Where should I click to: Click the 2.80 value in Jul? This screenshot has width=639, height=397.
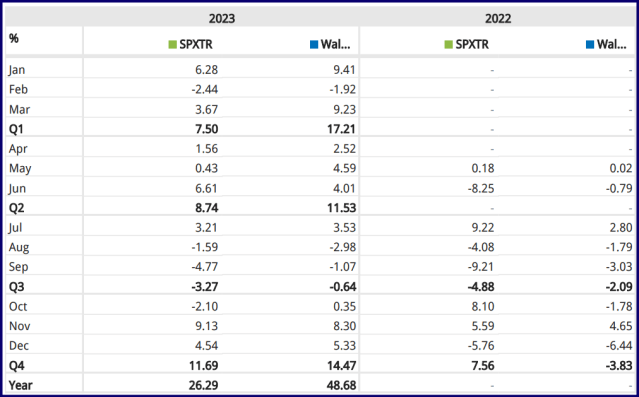pos(621,227)
